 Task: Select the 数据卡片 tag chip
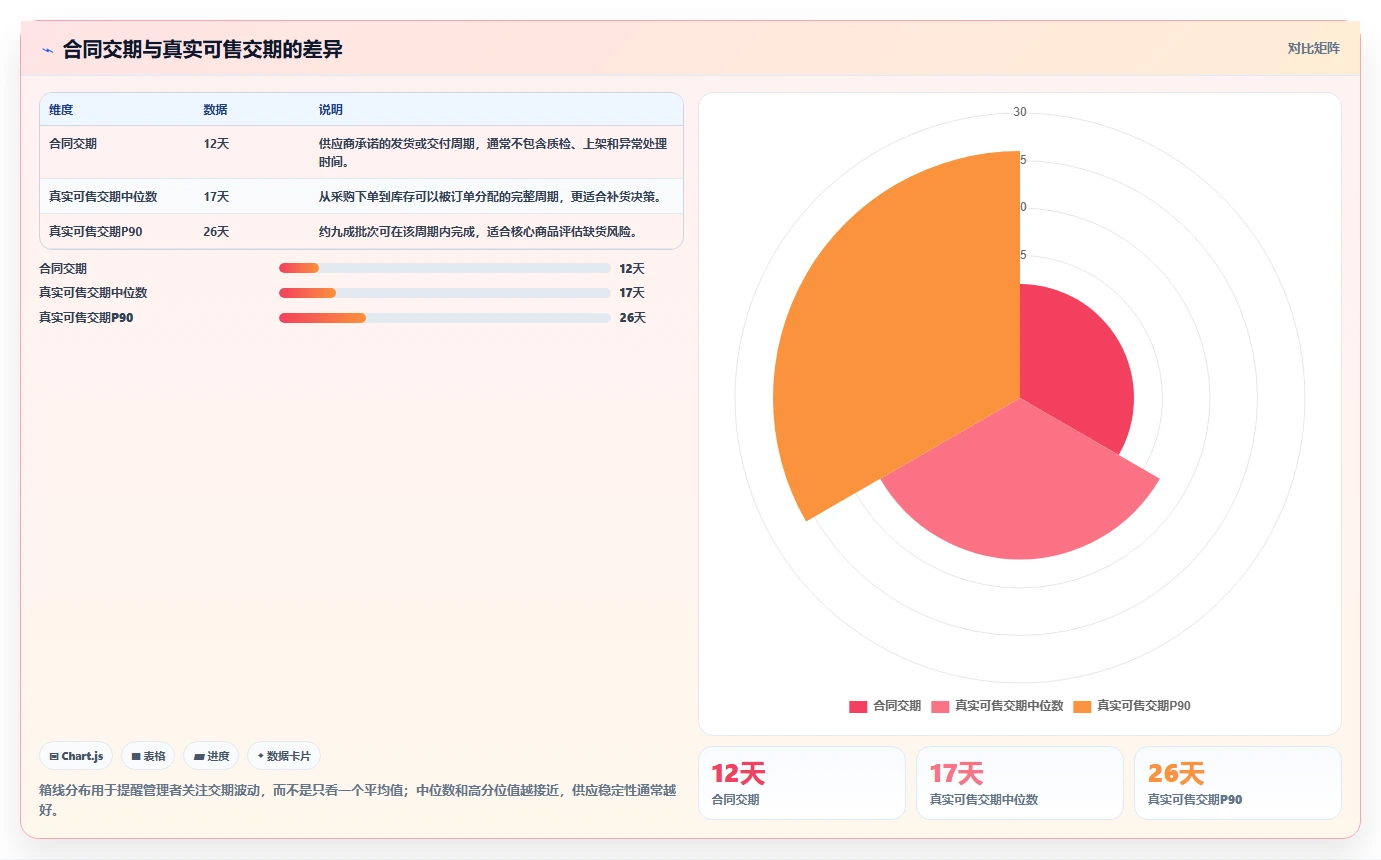coord(284,756)
